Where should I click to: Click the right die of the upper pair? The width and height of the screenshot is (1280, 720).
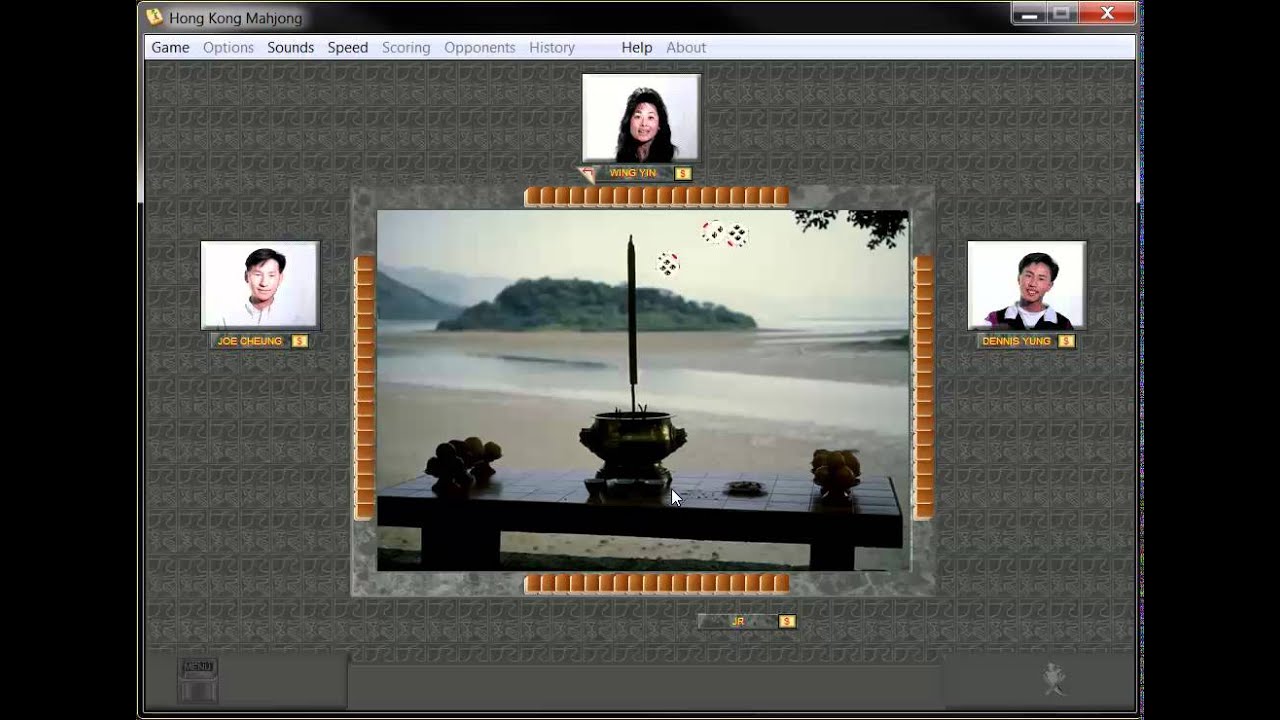pos(737,236)
